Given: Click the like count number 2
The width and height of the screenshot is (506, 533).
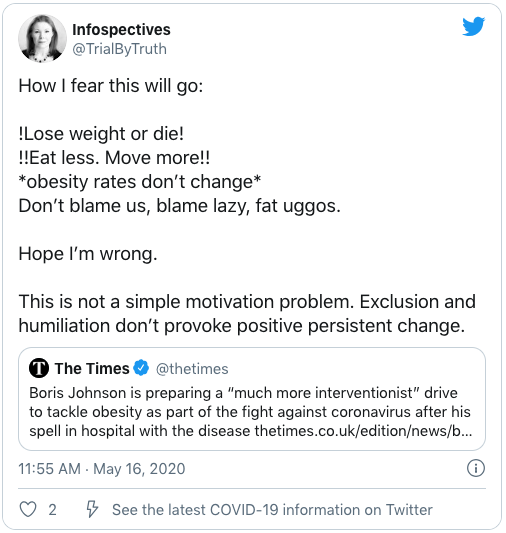Looking at the screenshot, I should coord(52,510).
